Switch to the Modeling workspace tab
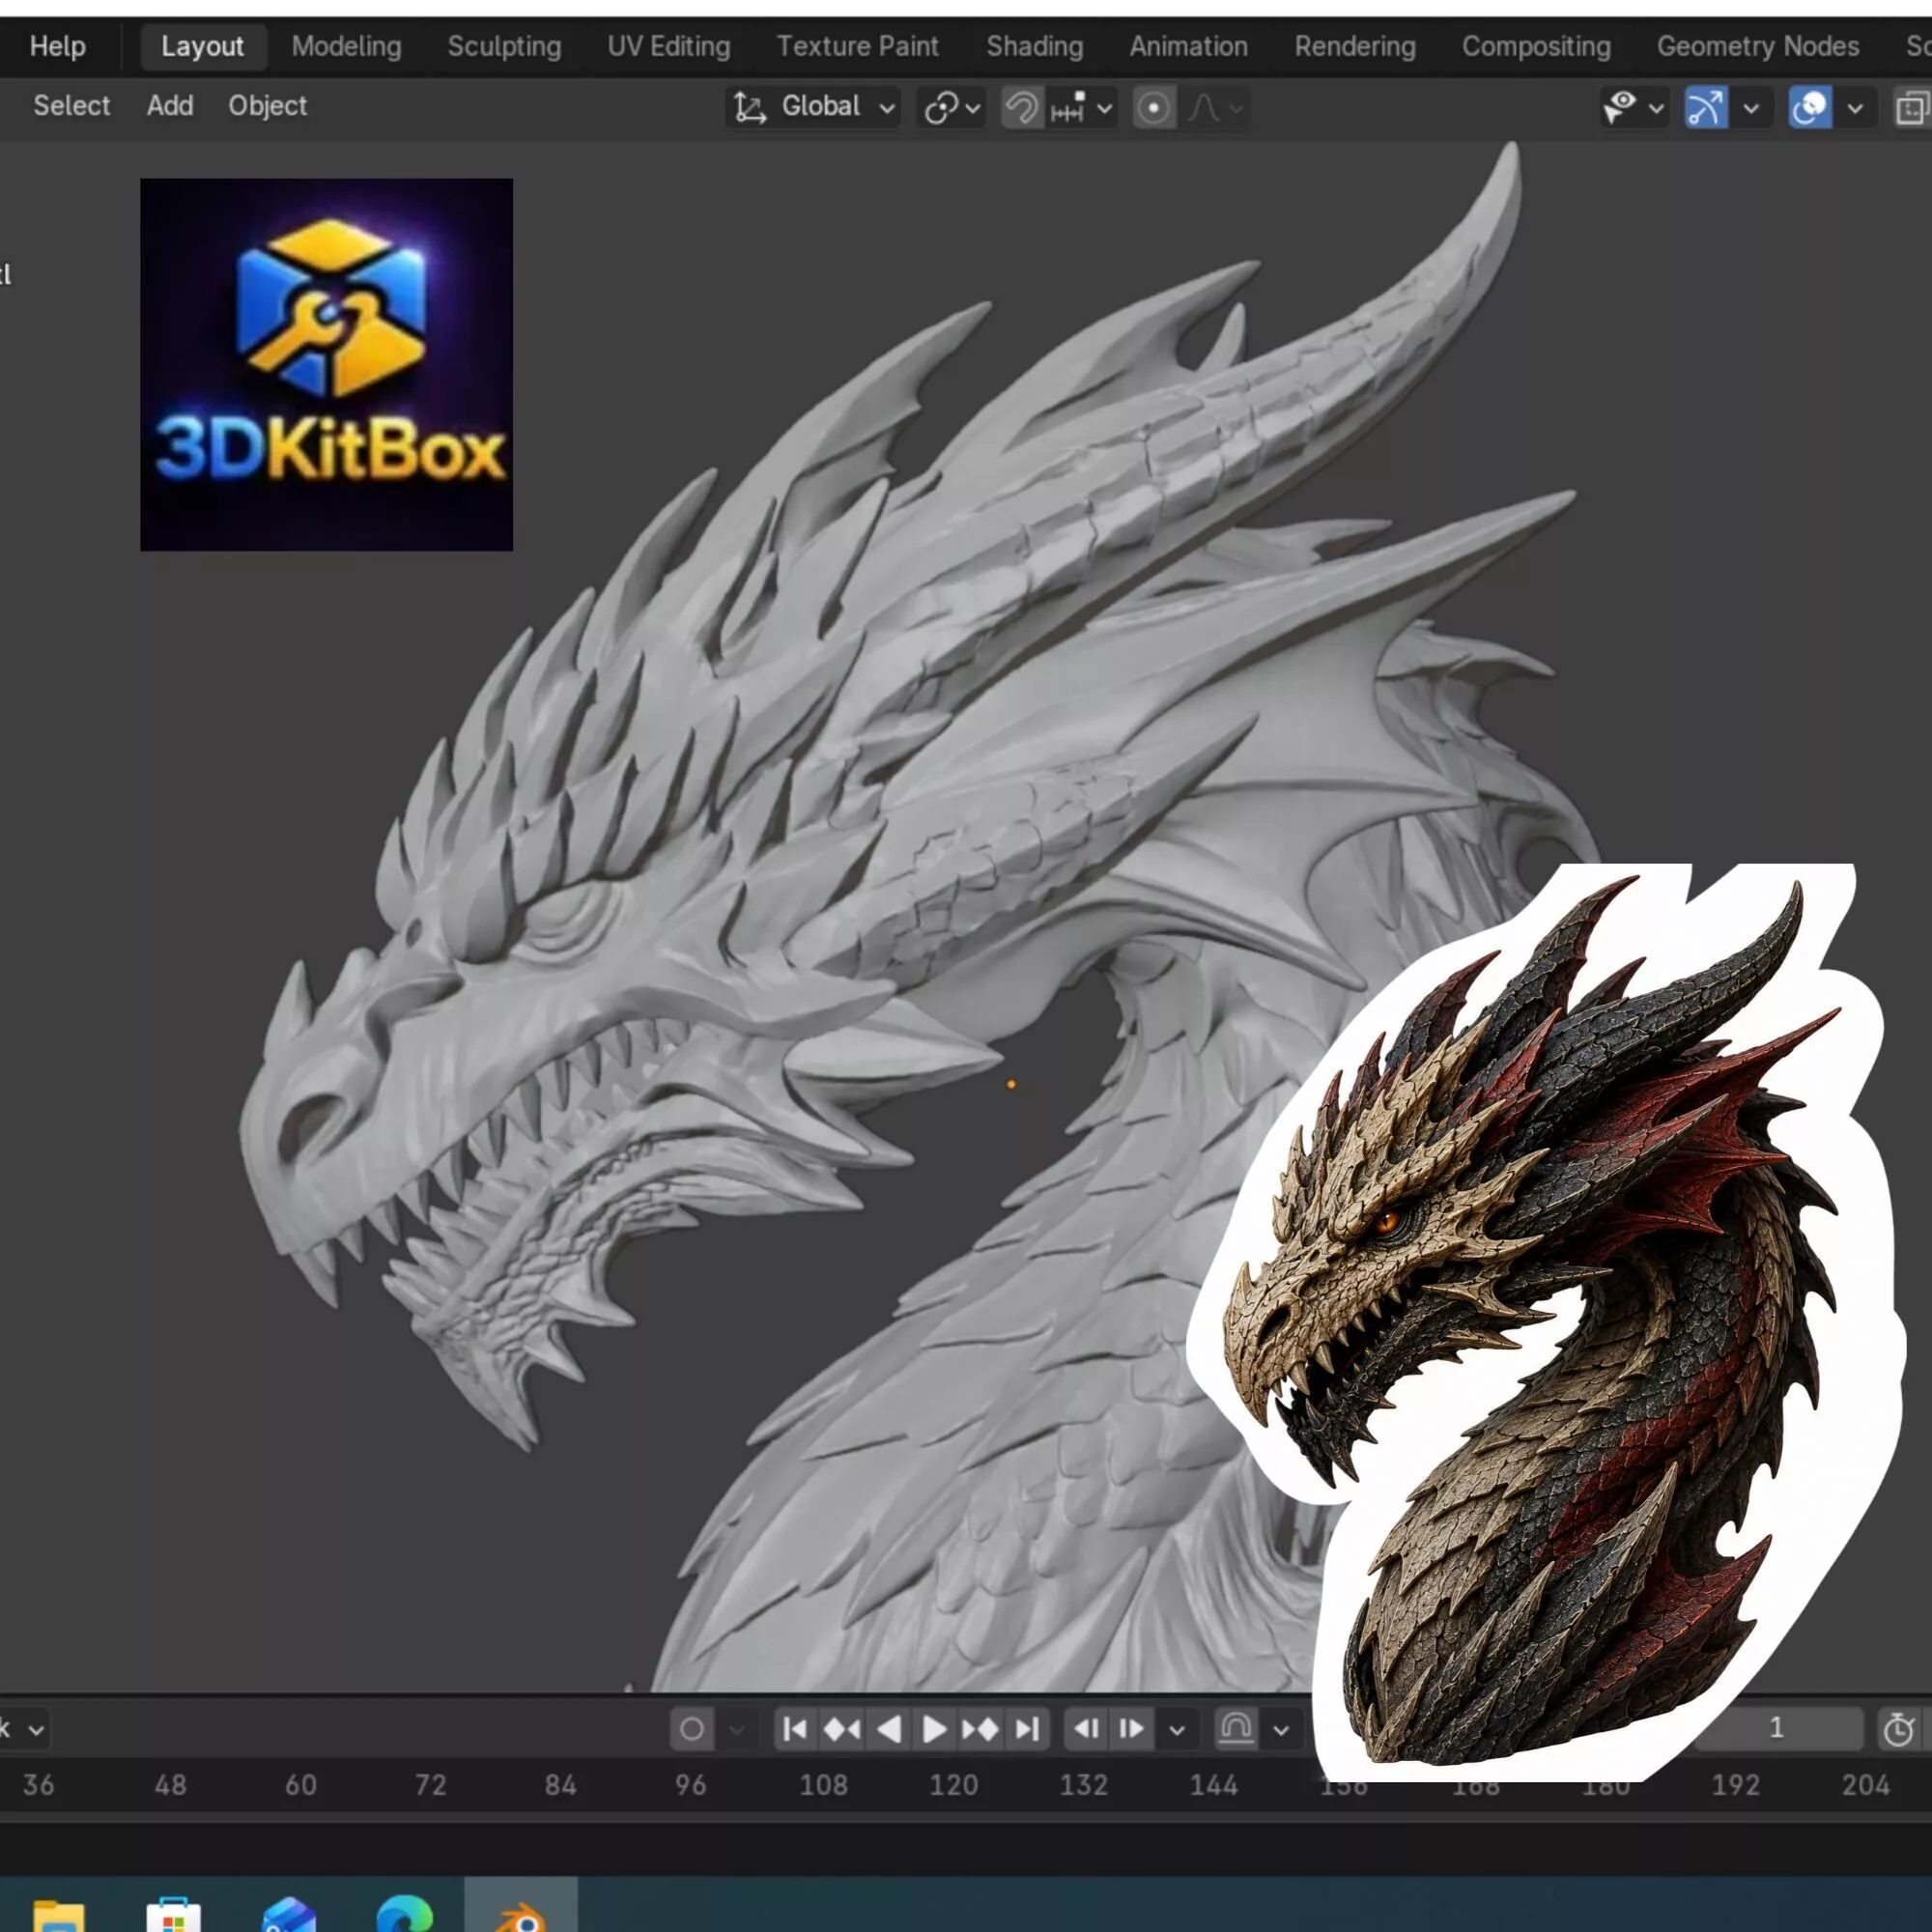The height and width of the screenshot is (1932, 1932). pyautogui.click(x=346, y=46)
